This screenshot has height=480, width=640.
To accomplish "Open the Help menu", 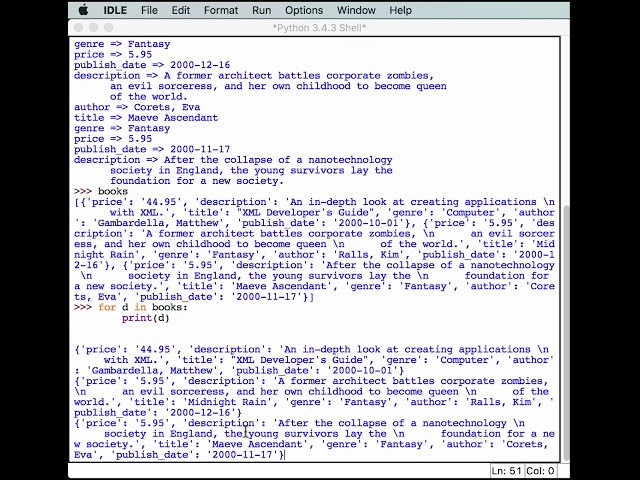I will [400, 10].
